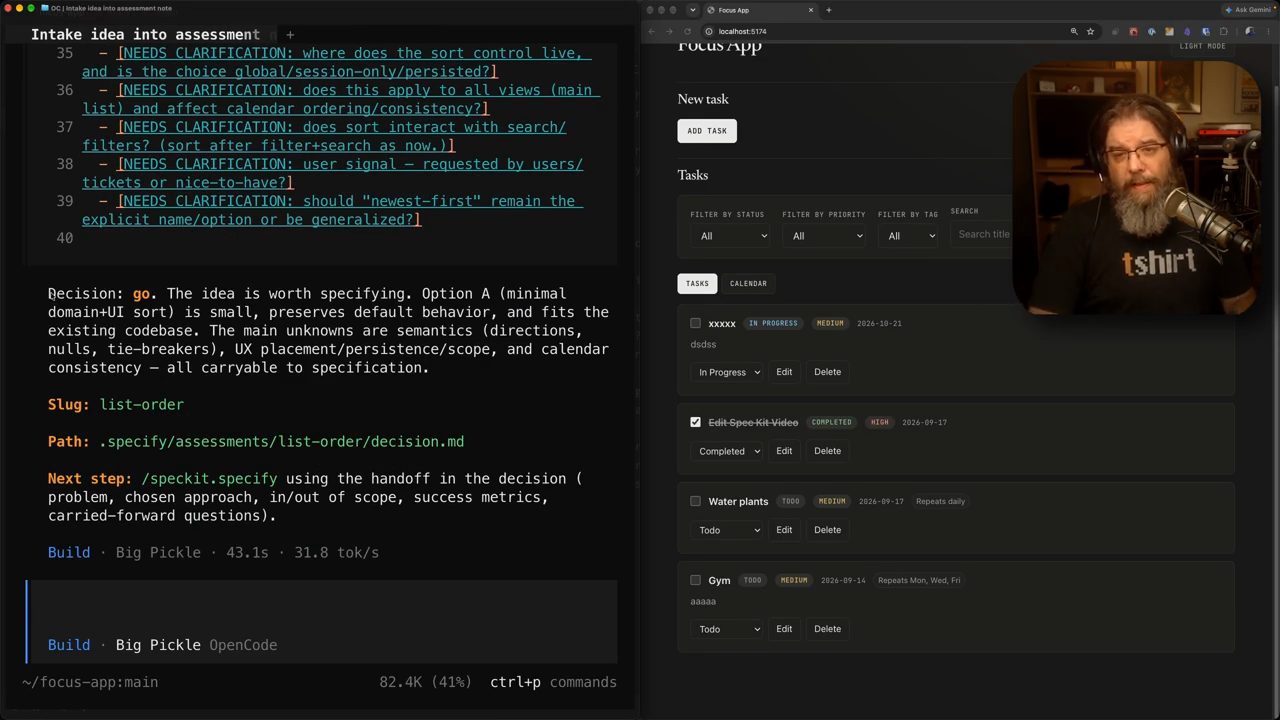This screenshot has height=720, width=1280.
Task: Focus the Search title input field
Action: coord(982,234)
